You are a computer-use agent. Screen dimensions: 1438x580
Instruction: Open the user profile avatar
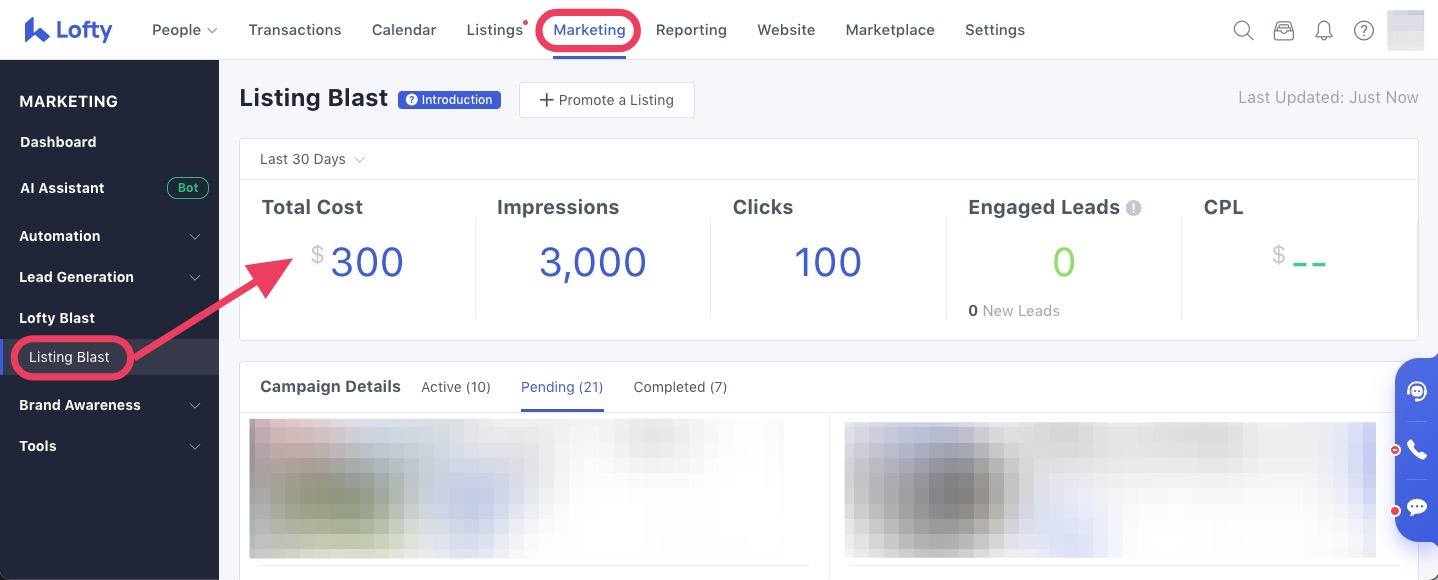[x=1406, y=30]
